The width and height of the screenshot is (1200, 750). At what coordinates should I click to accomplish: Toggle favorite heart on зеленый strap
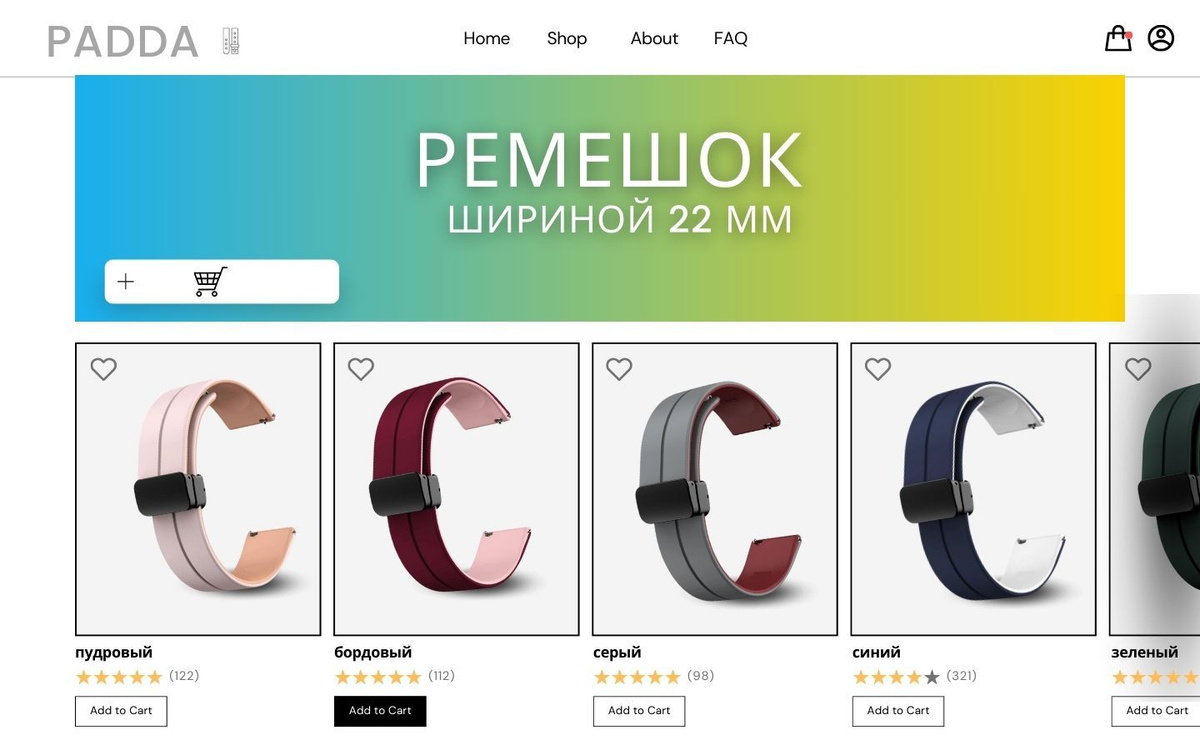1138,369
